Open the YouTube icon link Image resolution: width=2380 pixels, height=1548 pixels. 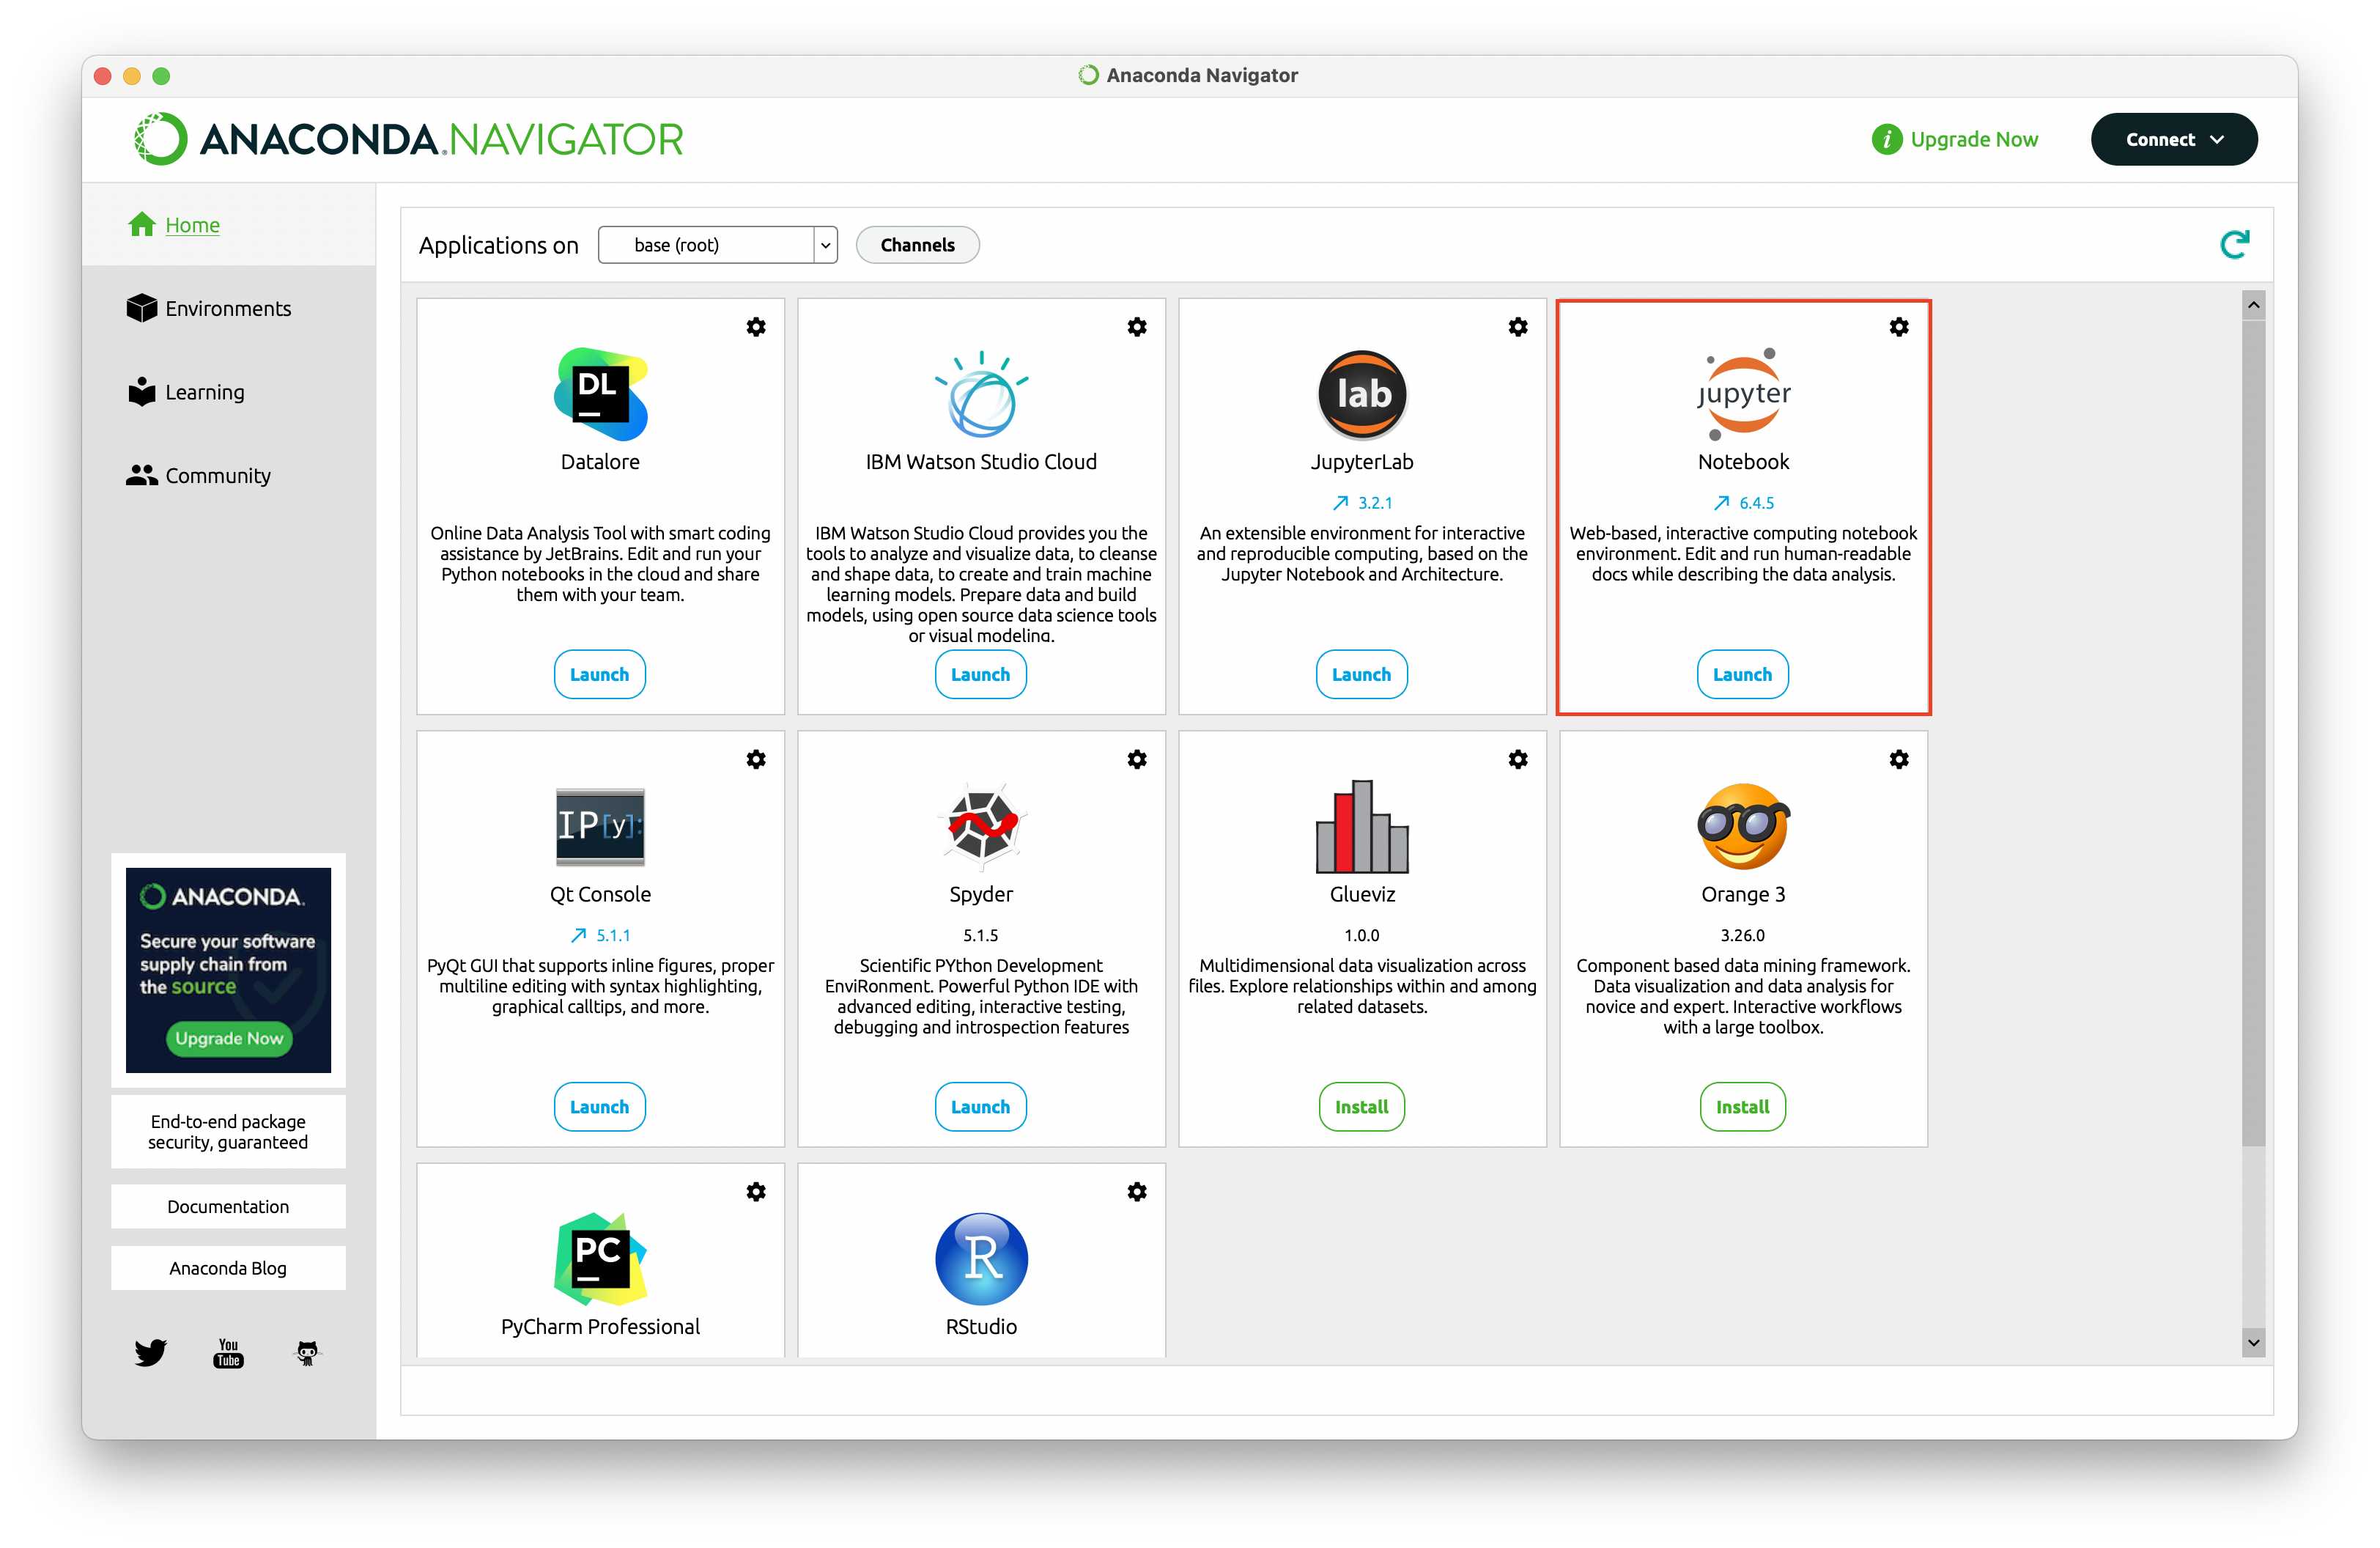(228, 1352)
